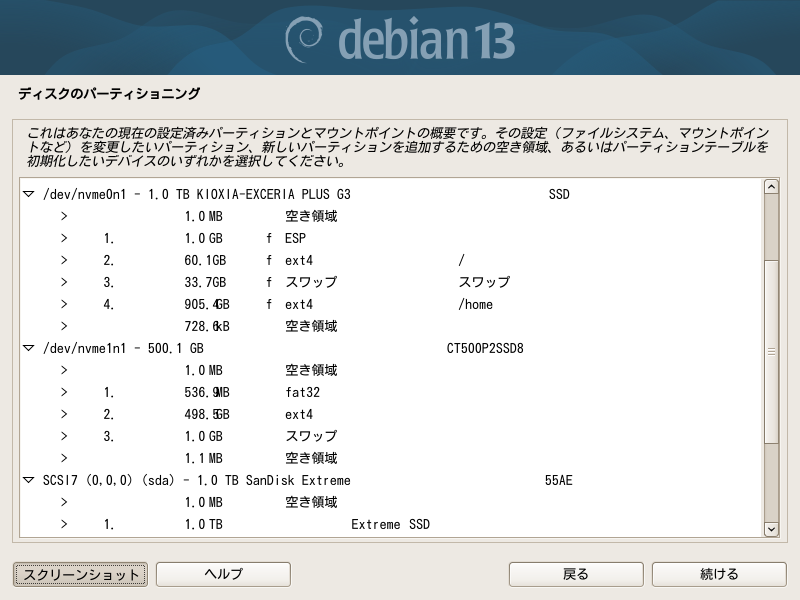Click the スクリーンショット button

(81, 574)
